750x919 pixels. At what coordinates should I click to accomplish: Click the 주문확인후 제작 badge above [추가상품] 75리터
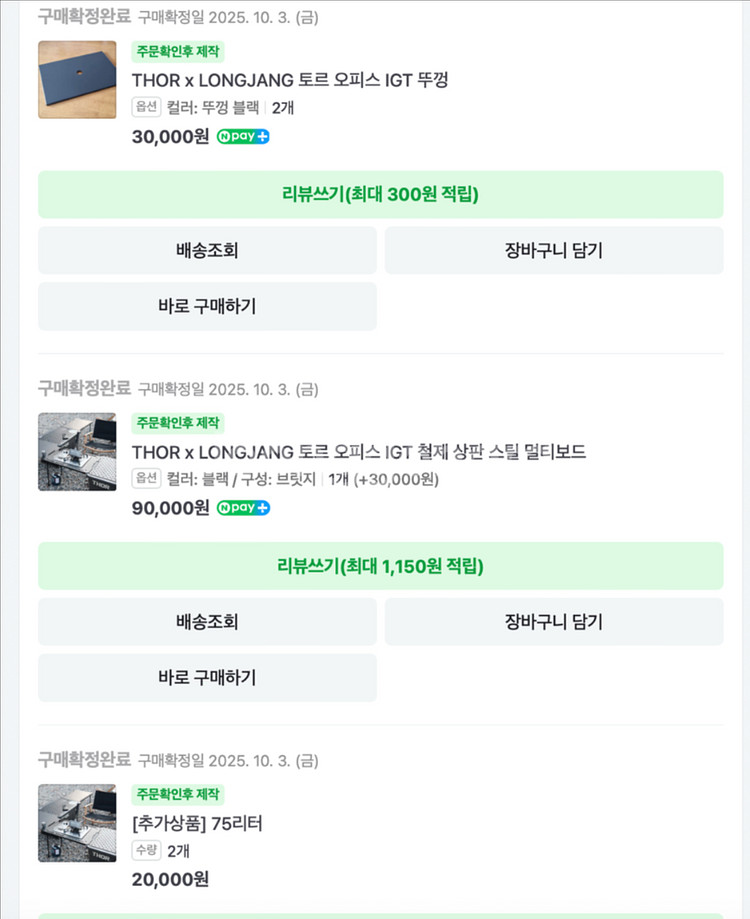[x=178, y=795]
